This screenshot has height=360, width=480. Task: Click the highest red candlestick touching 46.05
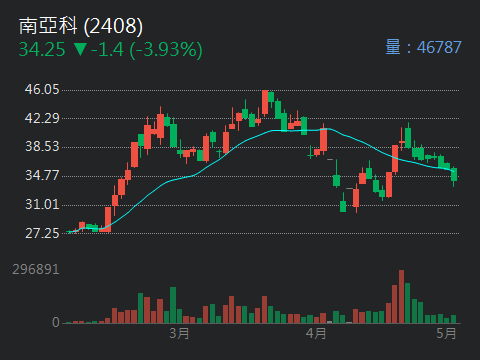click(265, 103)
